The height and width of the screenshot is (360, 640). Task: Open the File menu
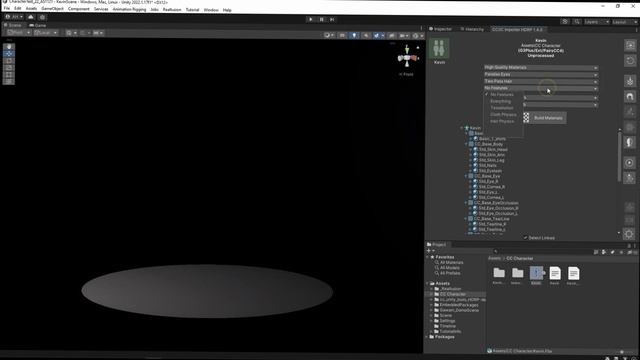point(7,9)
